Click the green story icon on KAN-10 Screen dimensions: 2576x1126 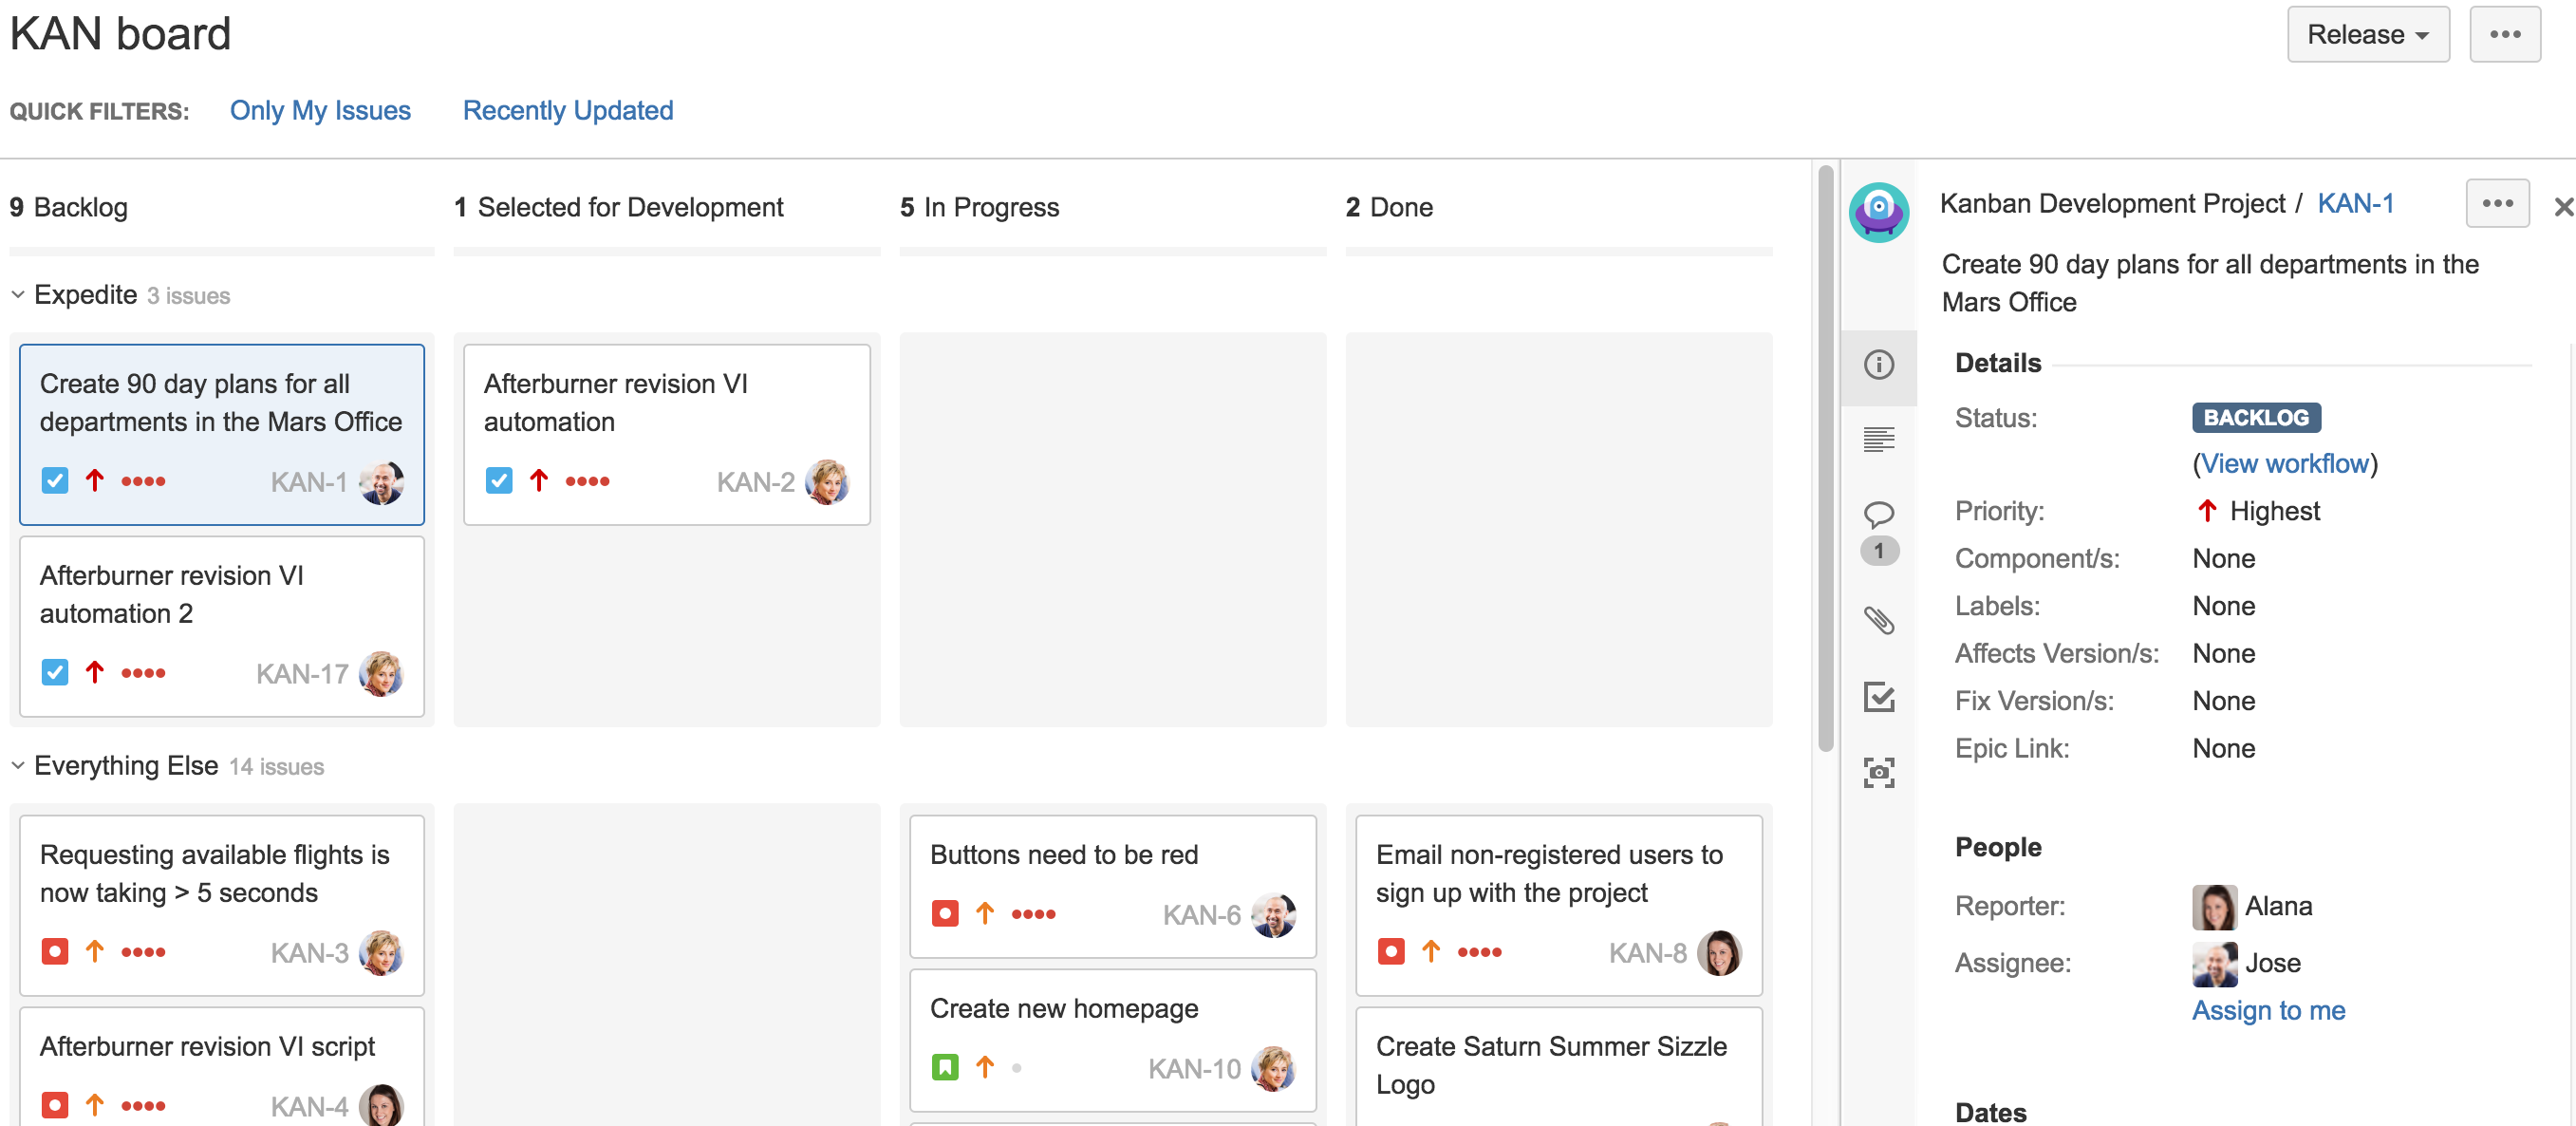[944, 1067]
